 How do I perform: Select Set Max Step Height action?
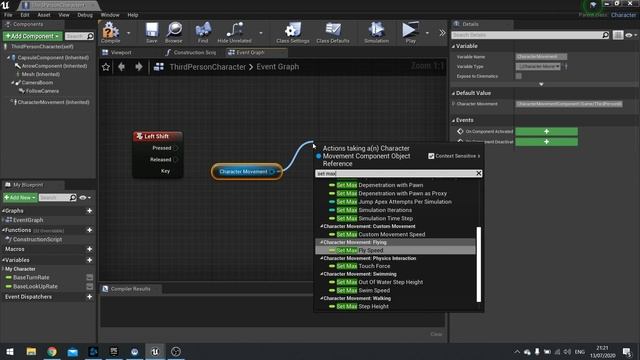[x=358, y=306]
